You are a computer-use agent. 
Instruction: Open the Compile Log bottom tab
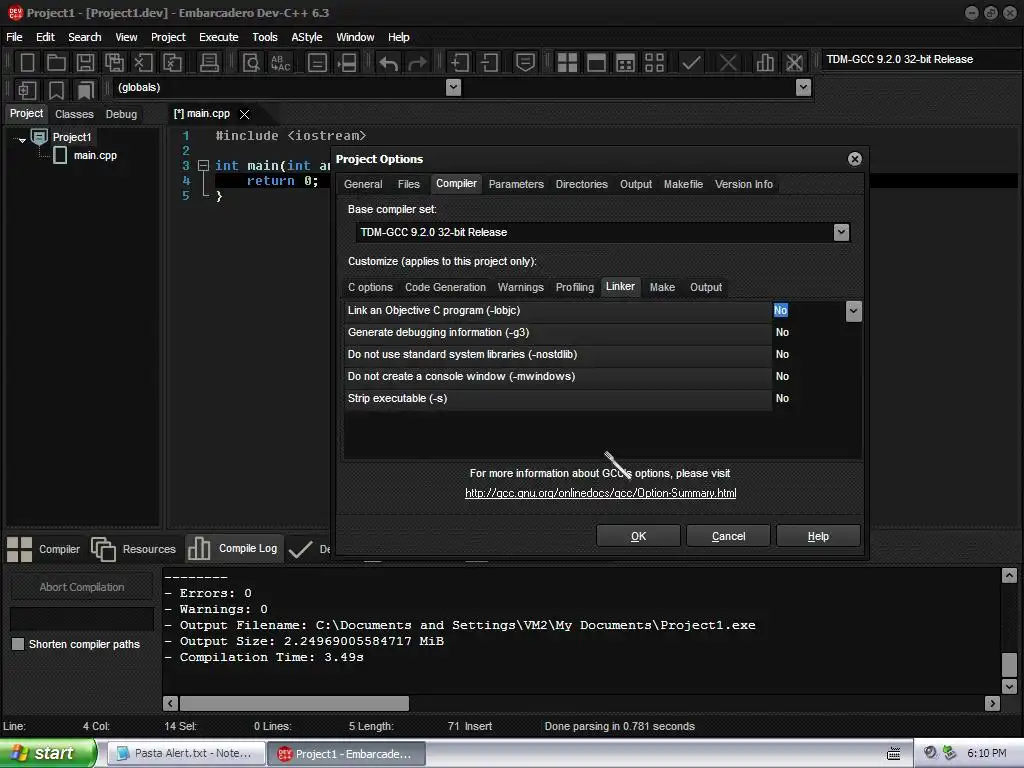233,549
